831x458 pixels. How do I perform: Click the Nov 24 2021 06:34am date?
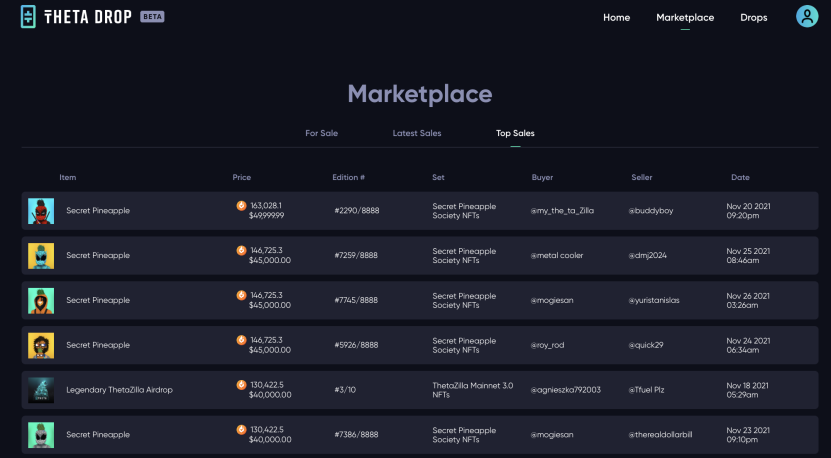748,345
